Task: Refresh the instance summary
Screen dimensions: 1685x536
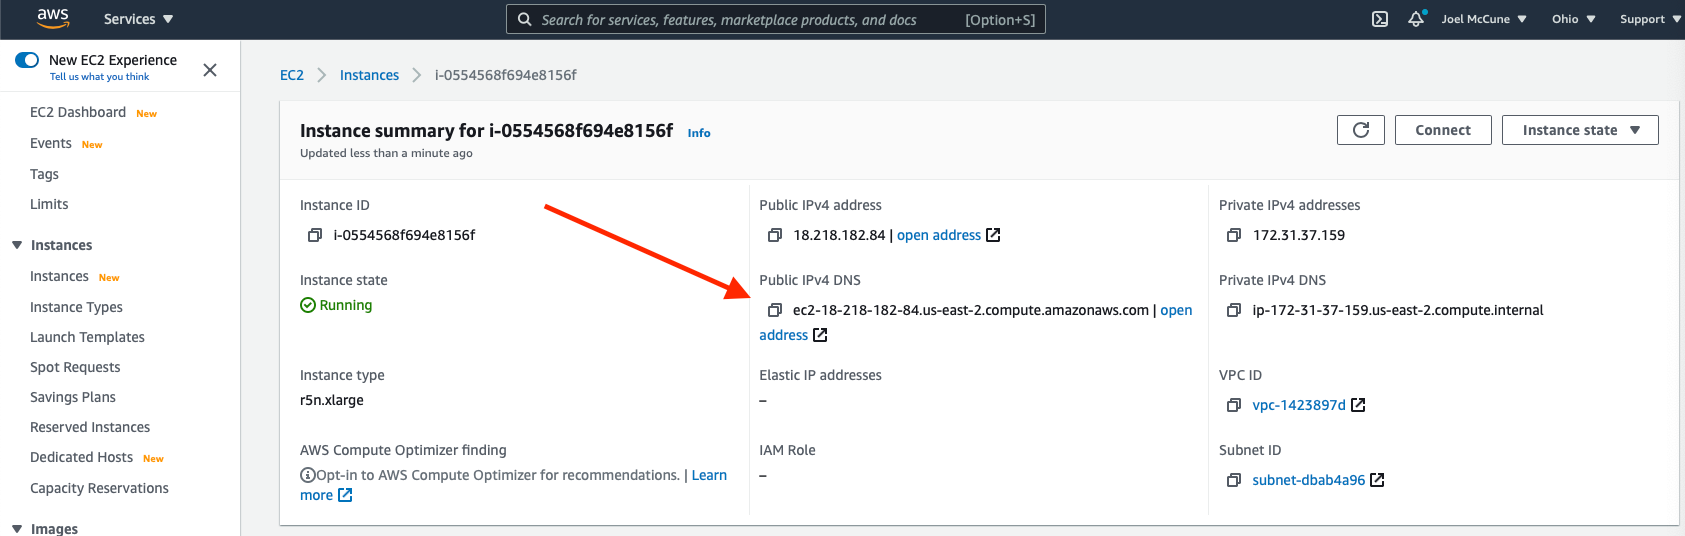Action: pos(1361,130)
